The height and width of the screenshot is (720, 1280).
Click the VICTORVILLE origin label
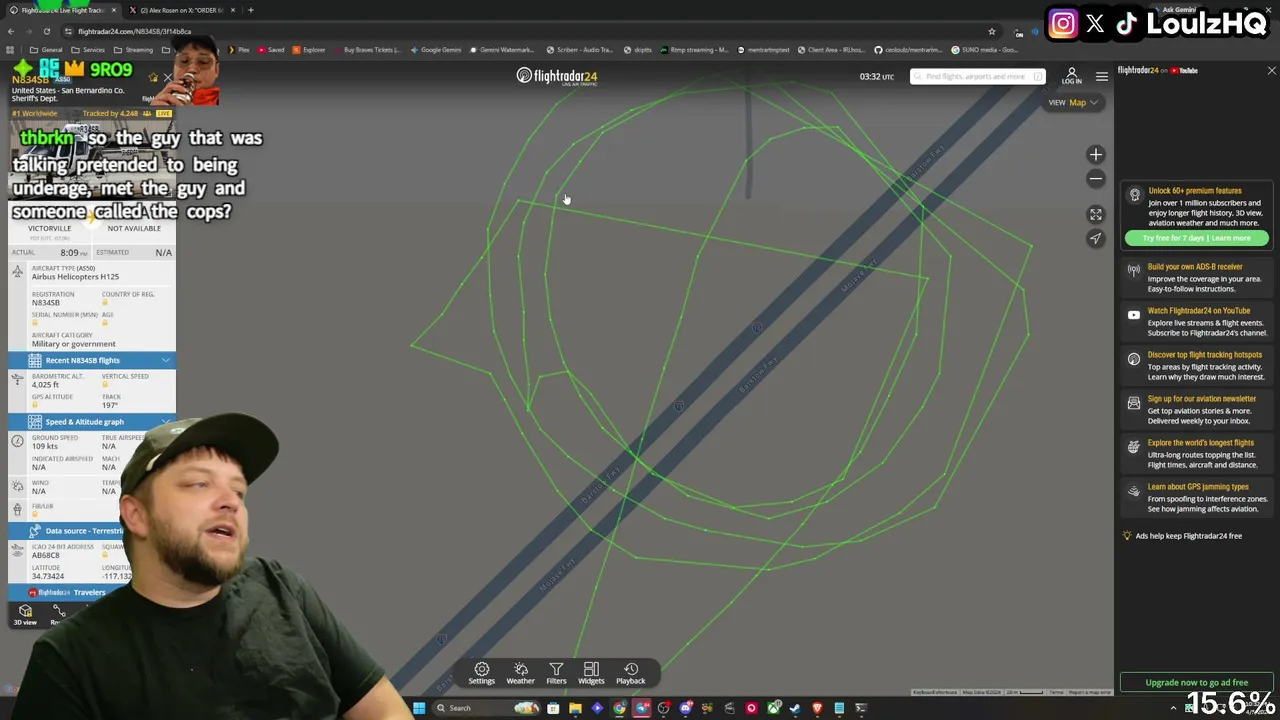pos(49,228)
